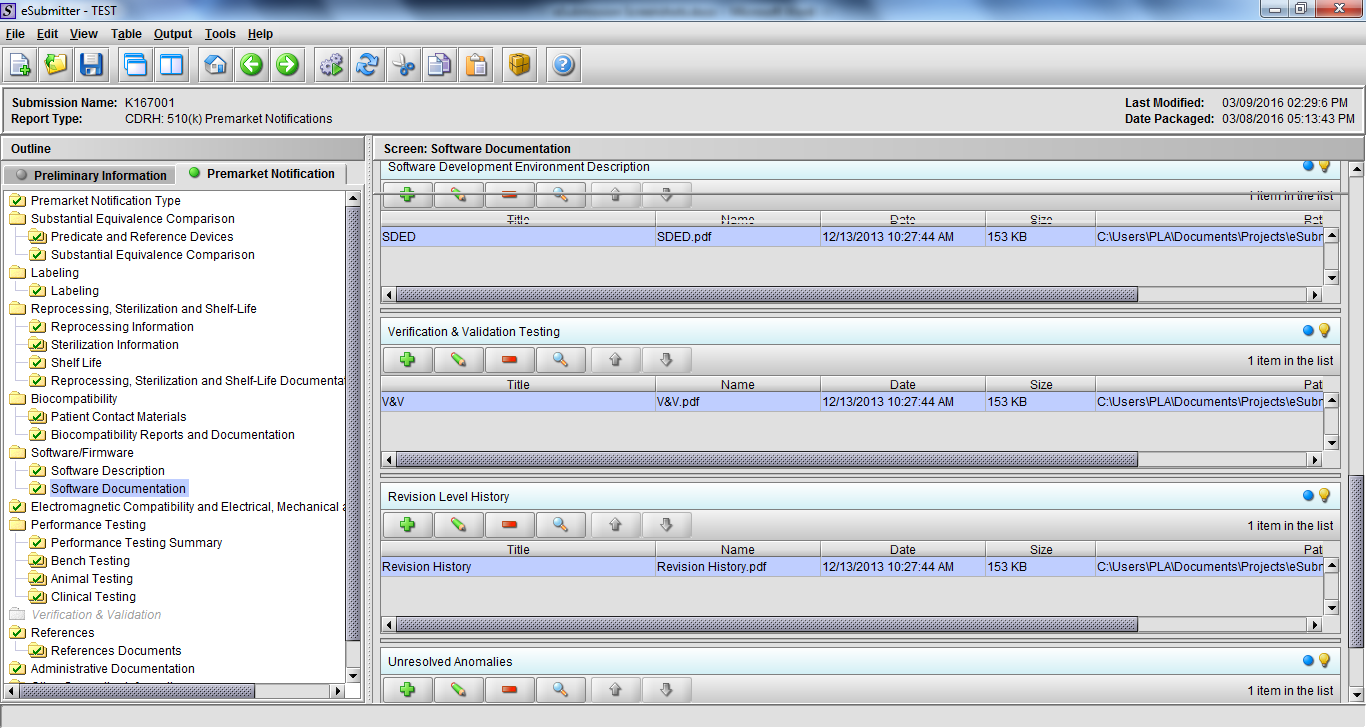Viewport: 1366px width, 728px height.
Task: Sort Verification & Validation table by Date header
Action: click(x=902, y=384)
